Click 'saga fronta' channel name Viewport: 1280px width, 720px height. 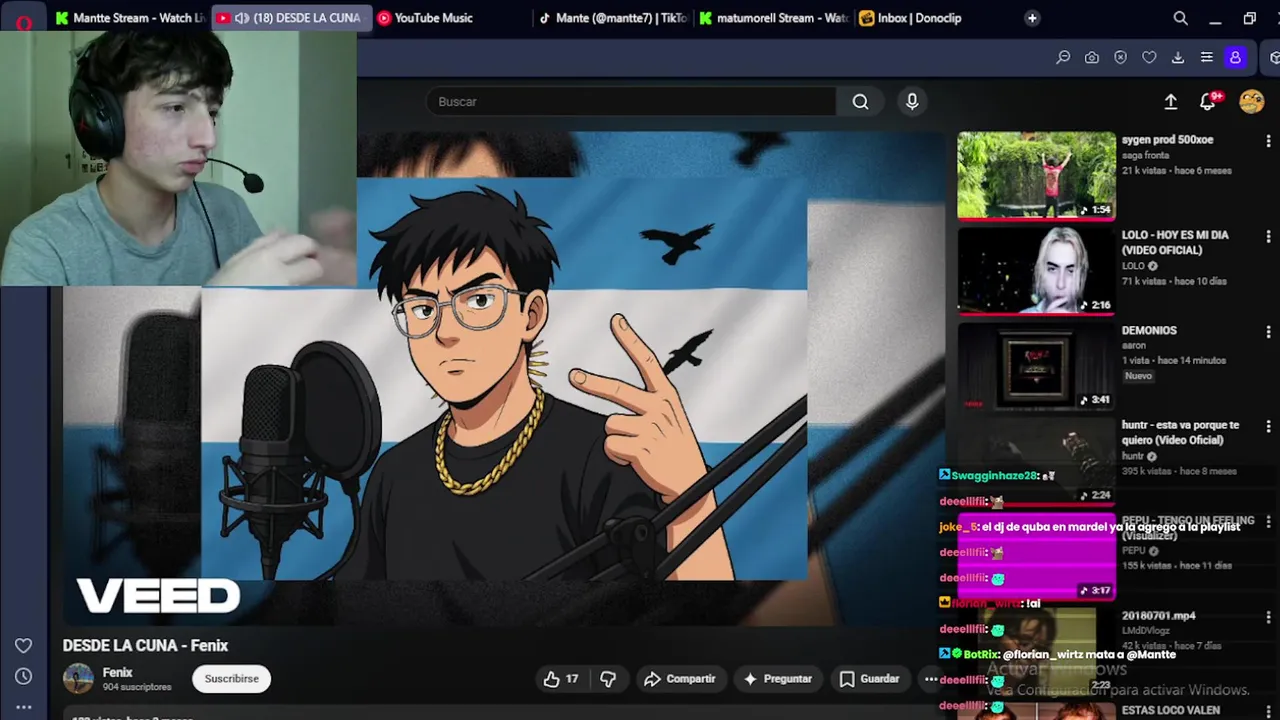coord(1145,155)
